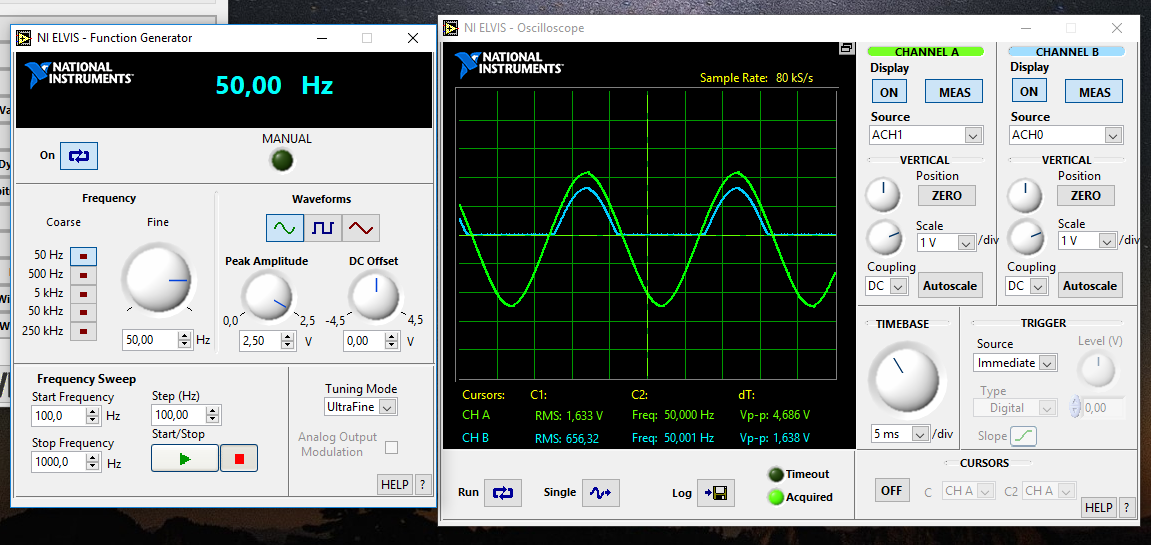Toggle Channel A display ON
Image resolution: width=1151 pixels, height=545 pixels.
click(x=889, y=92)
